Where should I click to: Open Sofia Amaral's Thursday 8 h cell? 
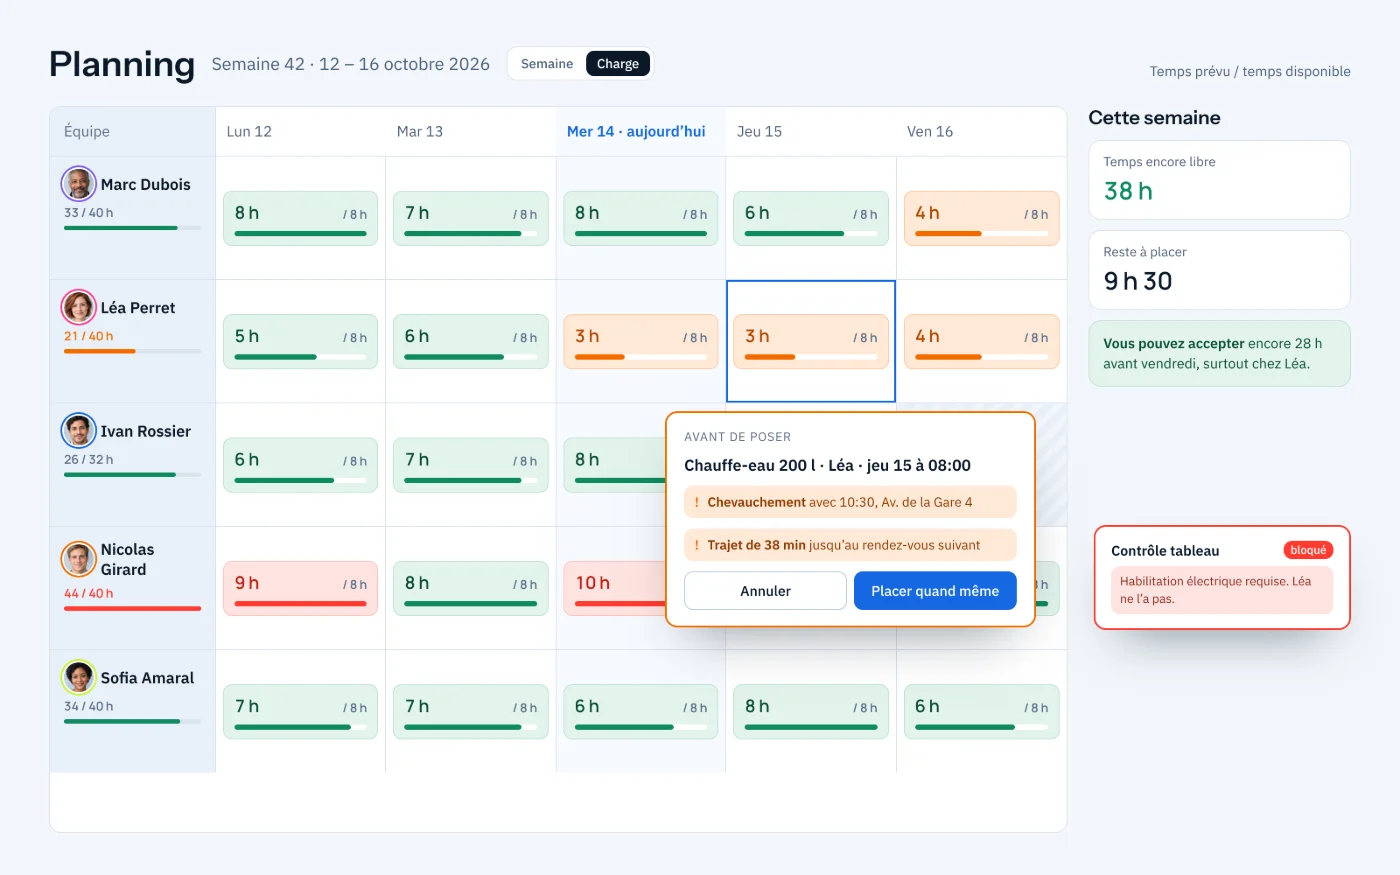(811, 711)
